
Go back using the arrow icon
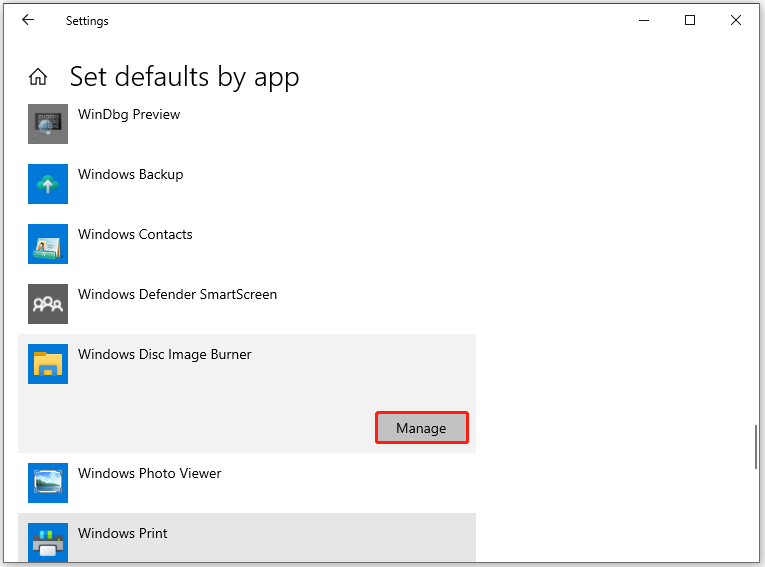pyautogui.click(x=28, y=20)
